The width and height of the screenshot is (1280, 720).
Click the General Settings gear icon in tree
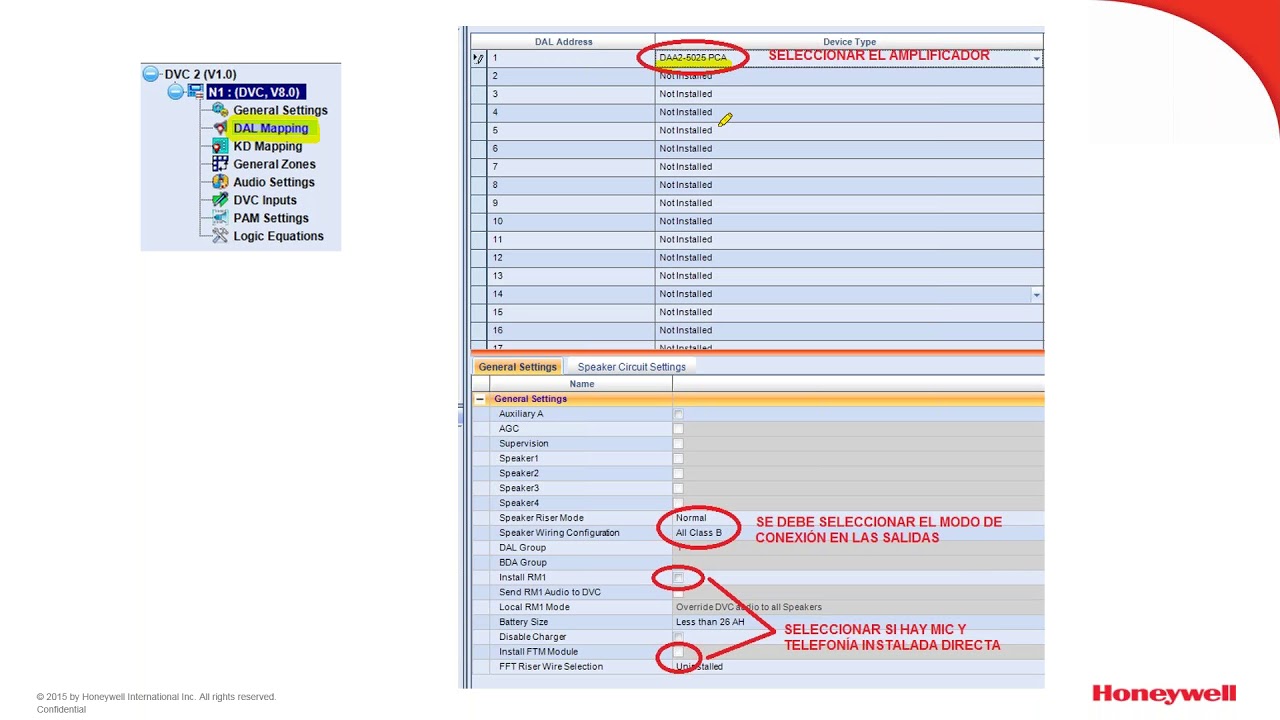(x=220, y=110)
